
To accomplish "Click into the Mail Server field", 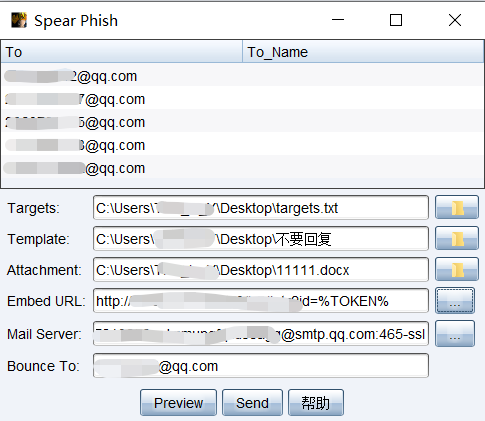I will (x=261, y=334).
